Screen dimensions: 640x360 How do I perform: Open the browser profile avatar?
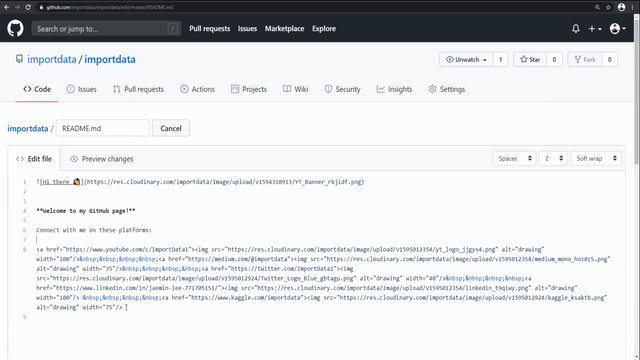click(621, 7)
